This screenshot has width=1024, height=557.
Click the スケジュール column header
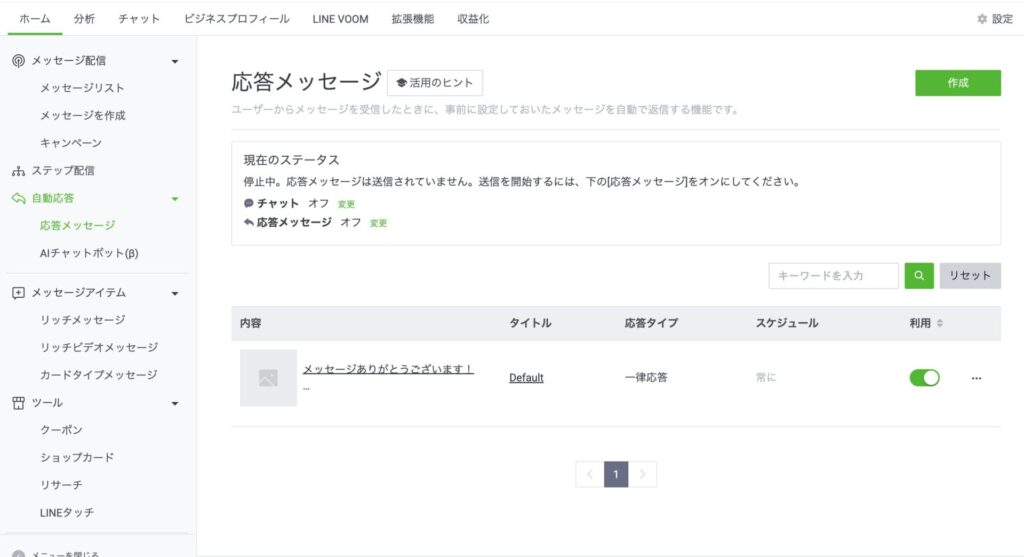tap(787, 323)
